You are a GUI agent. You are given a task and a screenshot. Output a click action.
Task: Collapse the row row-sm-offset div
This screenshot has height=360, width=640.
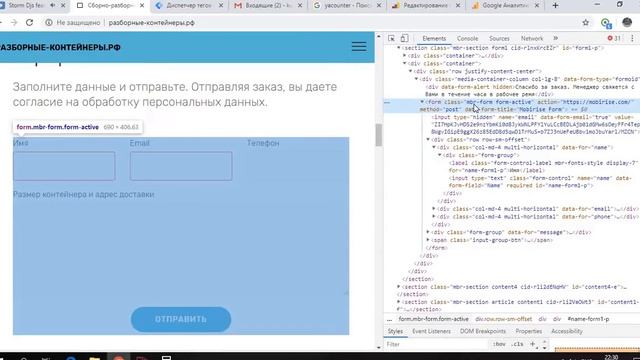428,140
